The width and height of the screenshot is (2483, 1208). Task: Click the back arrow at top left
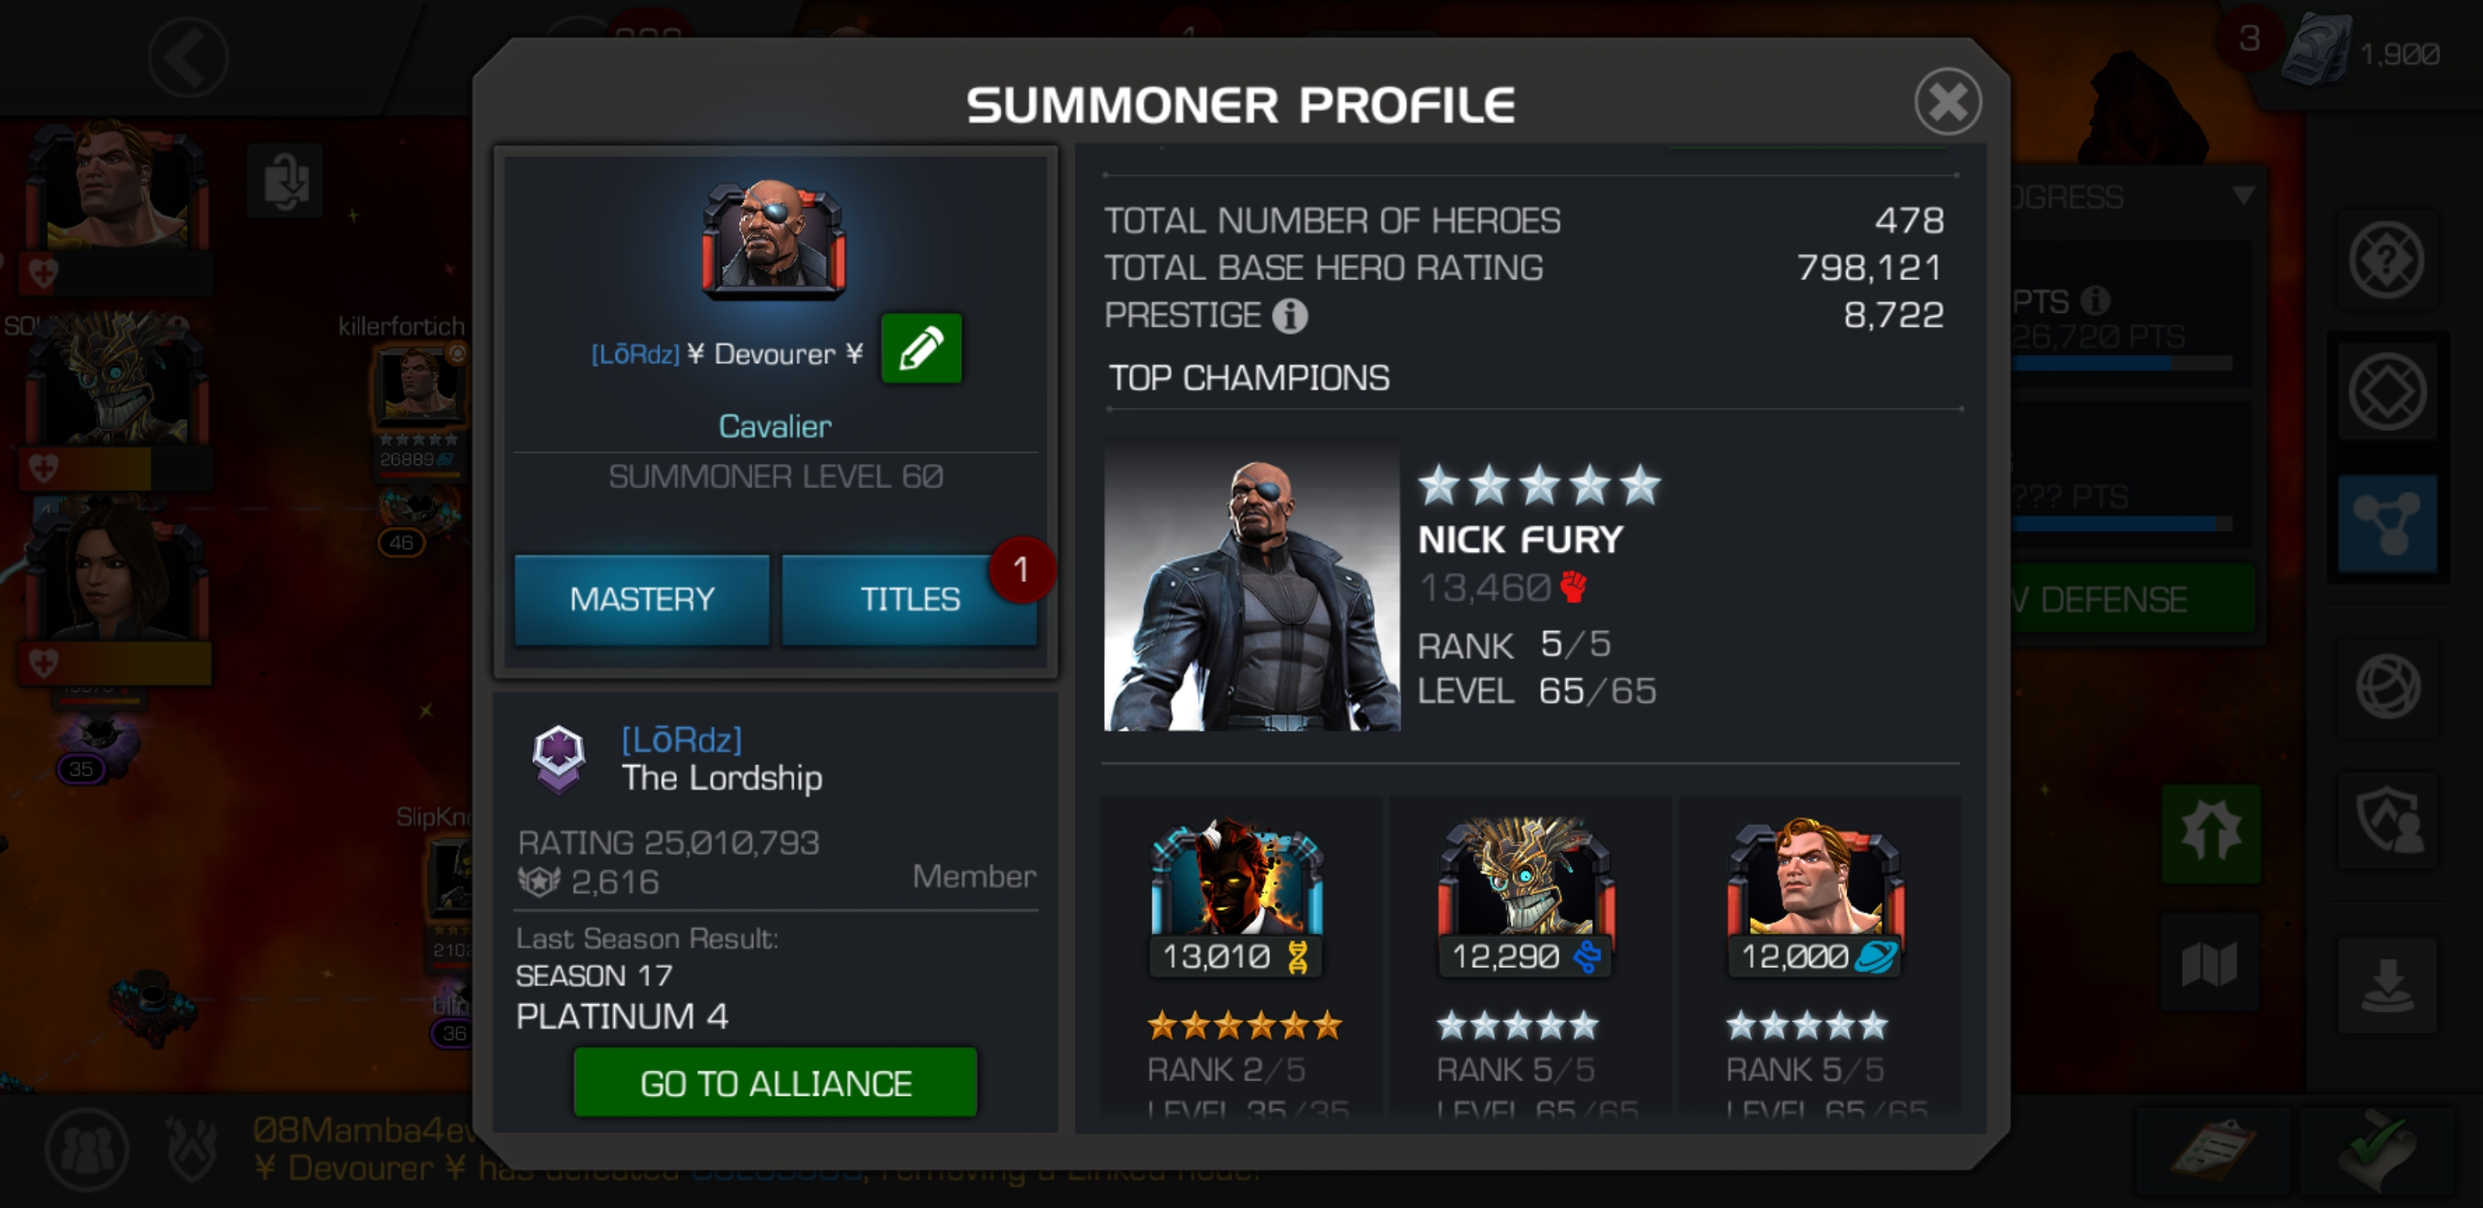click(x=188, y=57)
